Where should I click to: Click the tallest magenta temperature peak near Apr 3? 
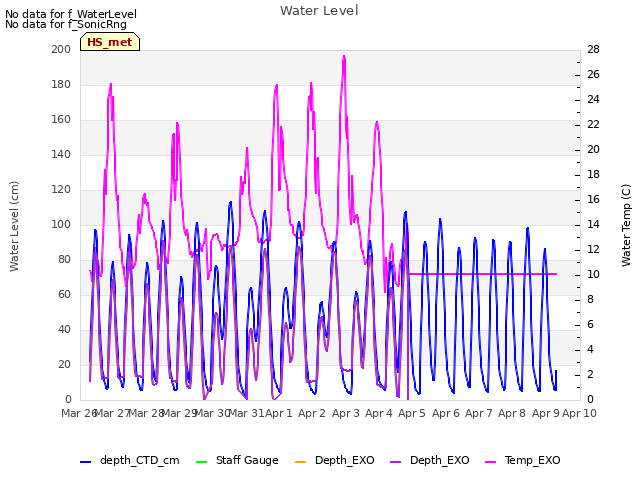pos(344,58)
